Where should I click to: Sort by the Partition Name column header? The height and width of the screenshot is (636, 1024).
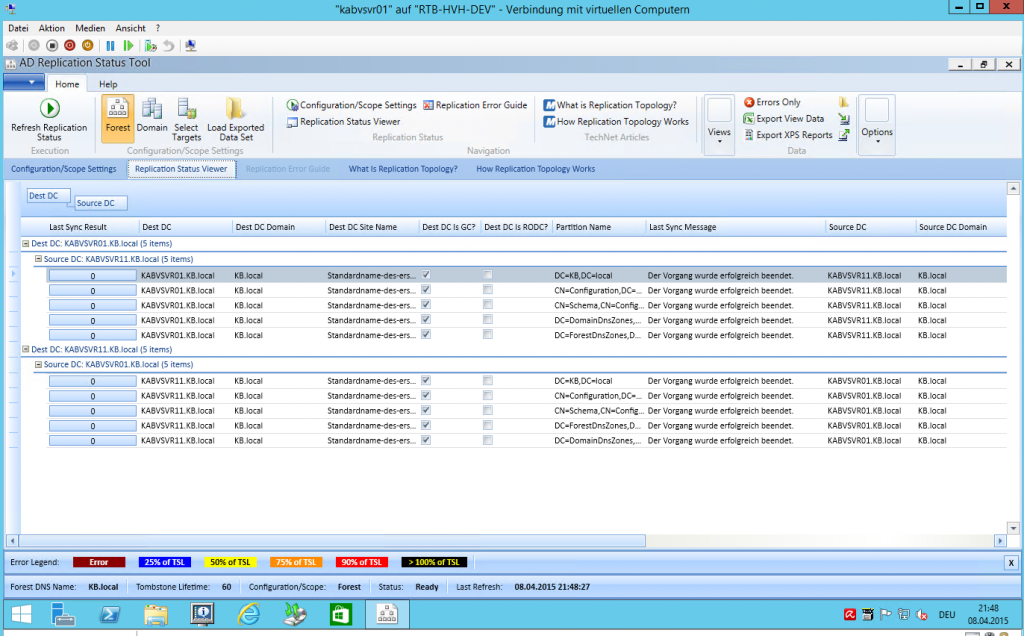[x=599, y=227]
